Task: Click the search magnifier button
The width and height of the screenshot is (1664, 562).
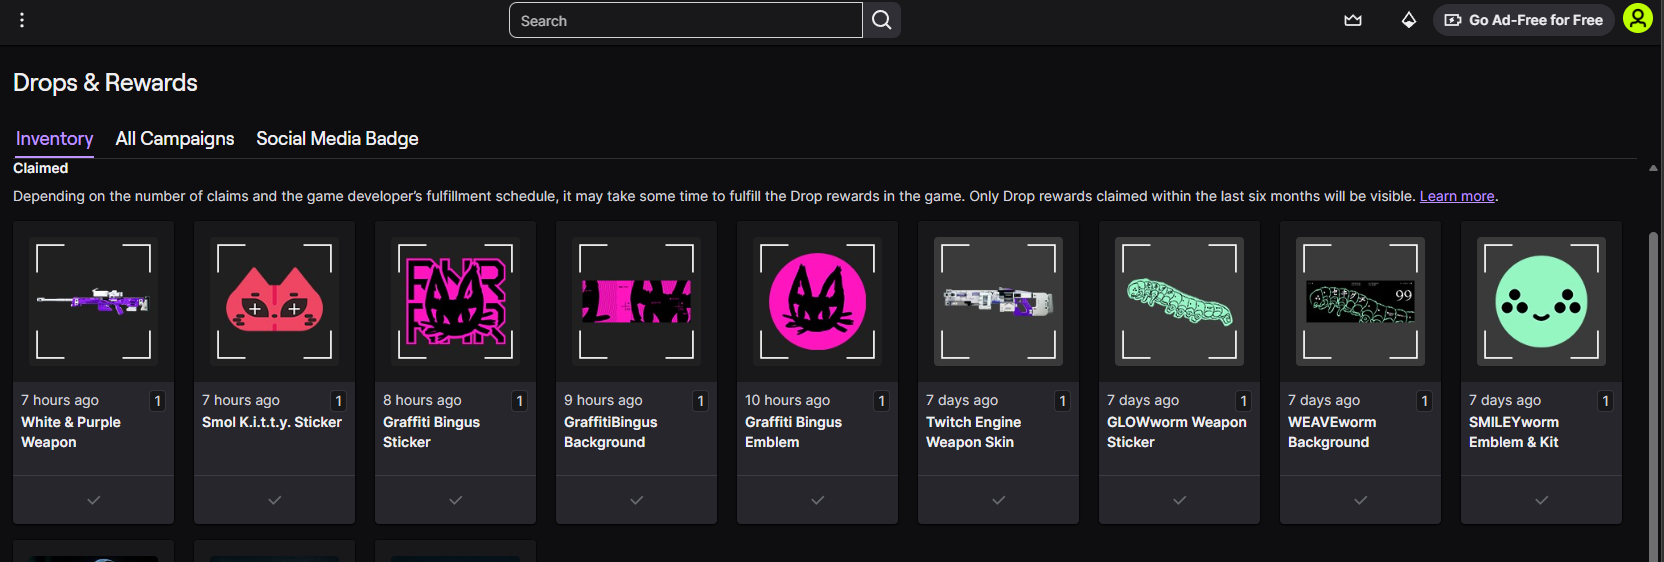Action: (881, 20)
